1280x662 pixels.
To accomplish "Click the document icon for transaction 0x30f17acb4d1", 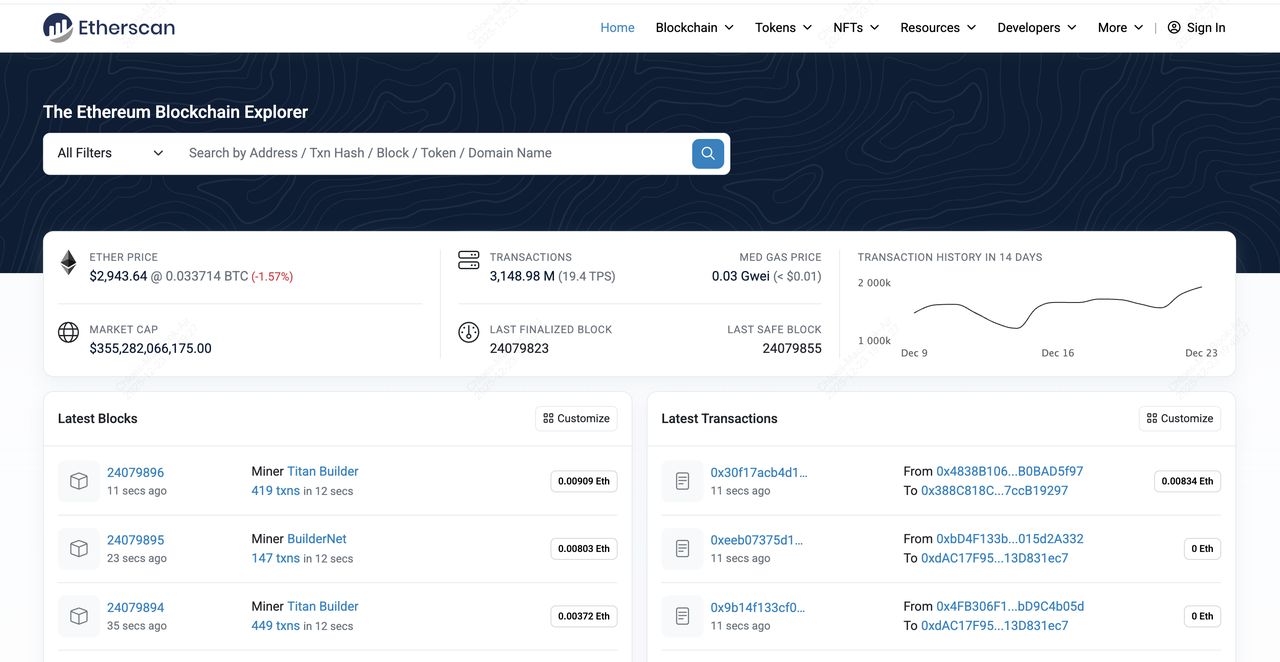I will coord(682,481).
